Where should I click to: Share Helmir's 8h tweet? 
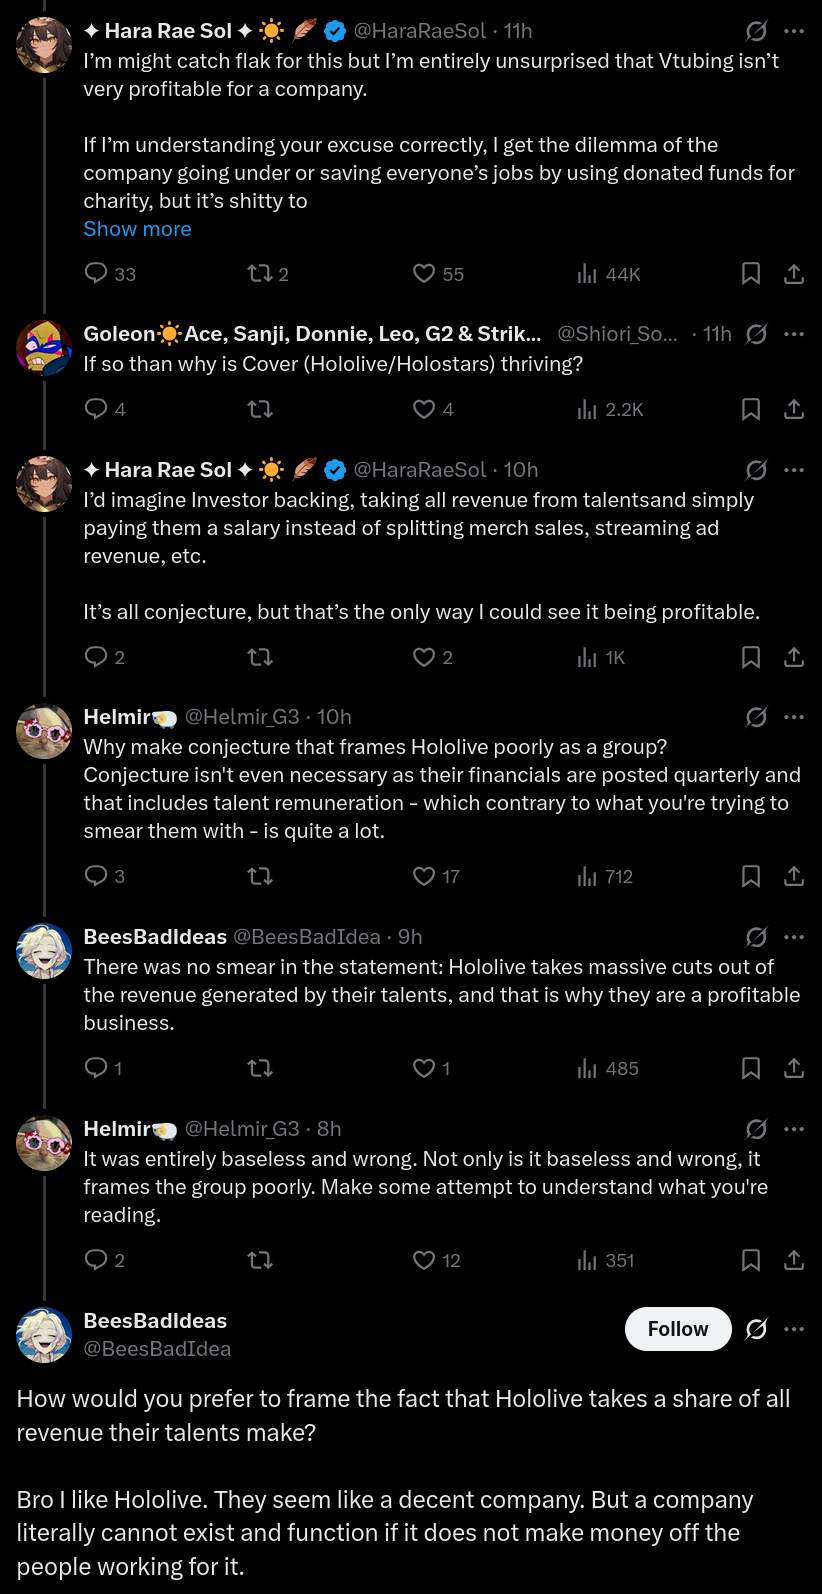tap(794, 1261)
